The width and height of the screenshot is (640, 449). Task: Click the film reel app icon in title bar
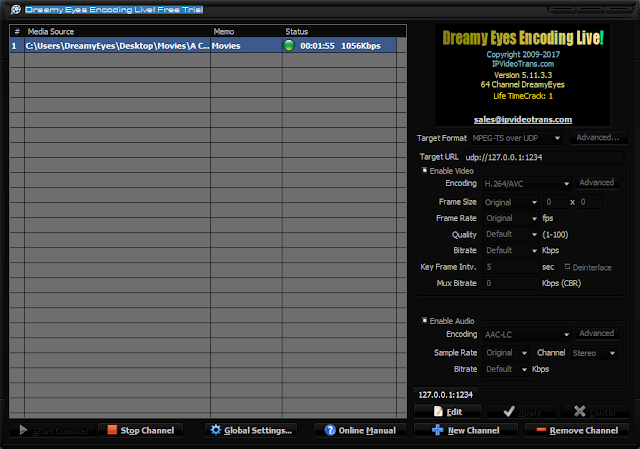tap(16, 9)
